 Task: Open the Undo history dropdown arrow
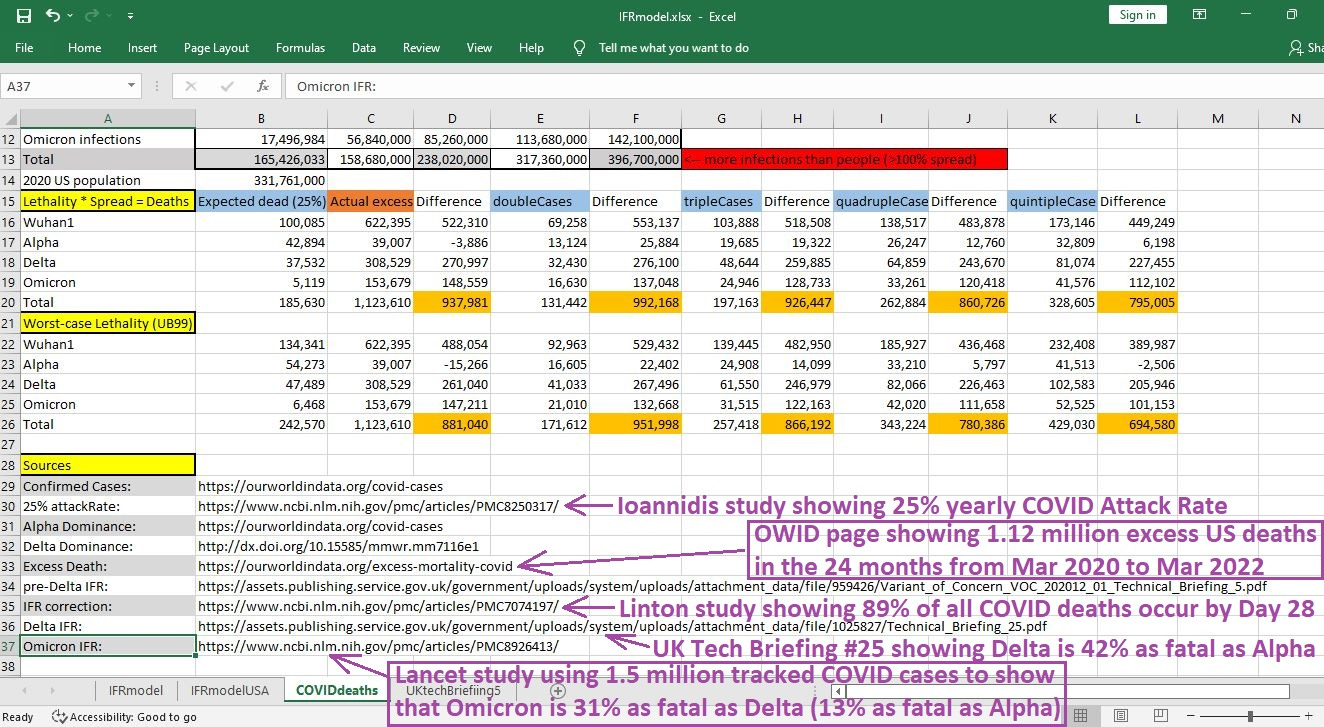[x=68, y=16]
